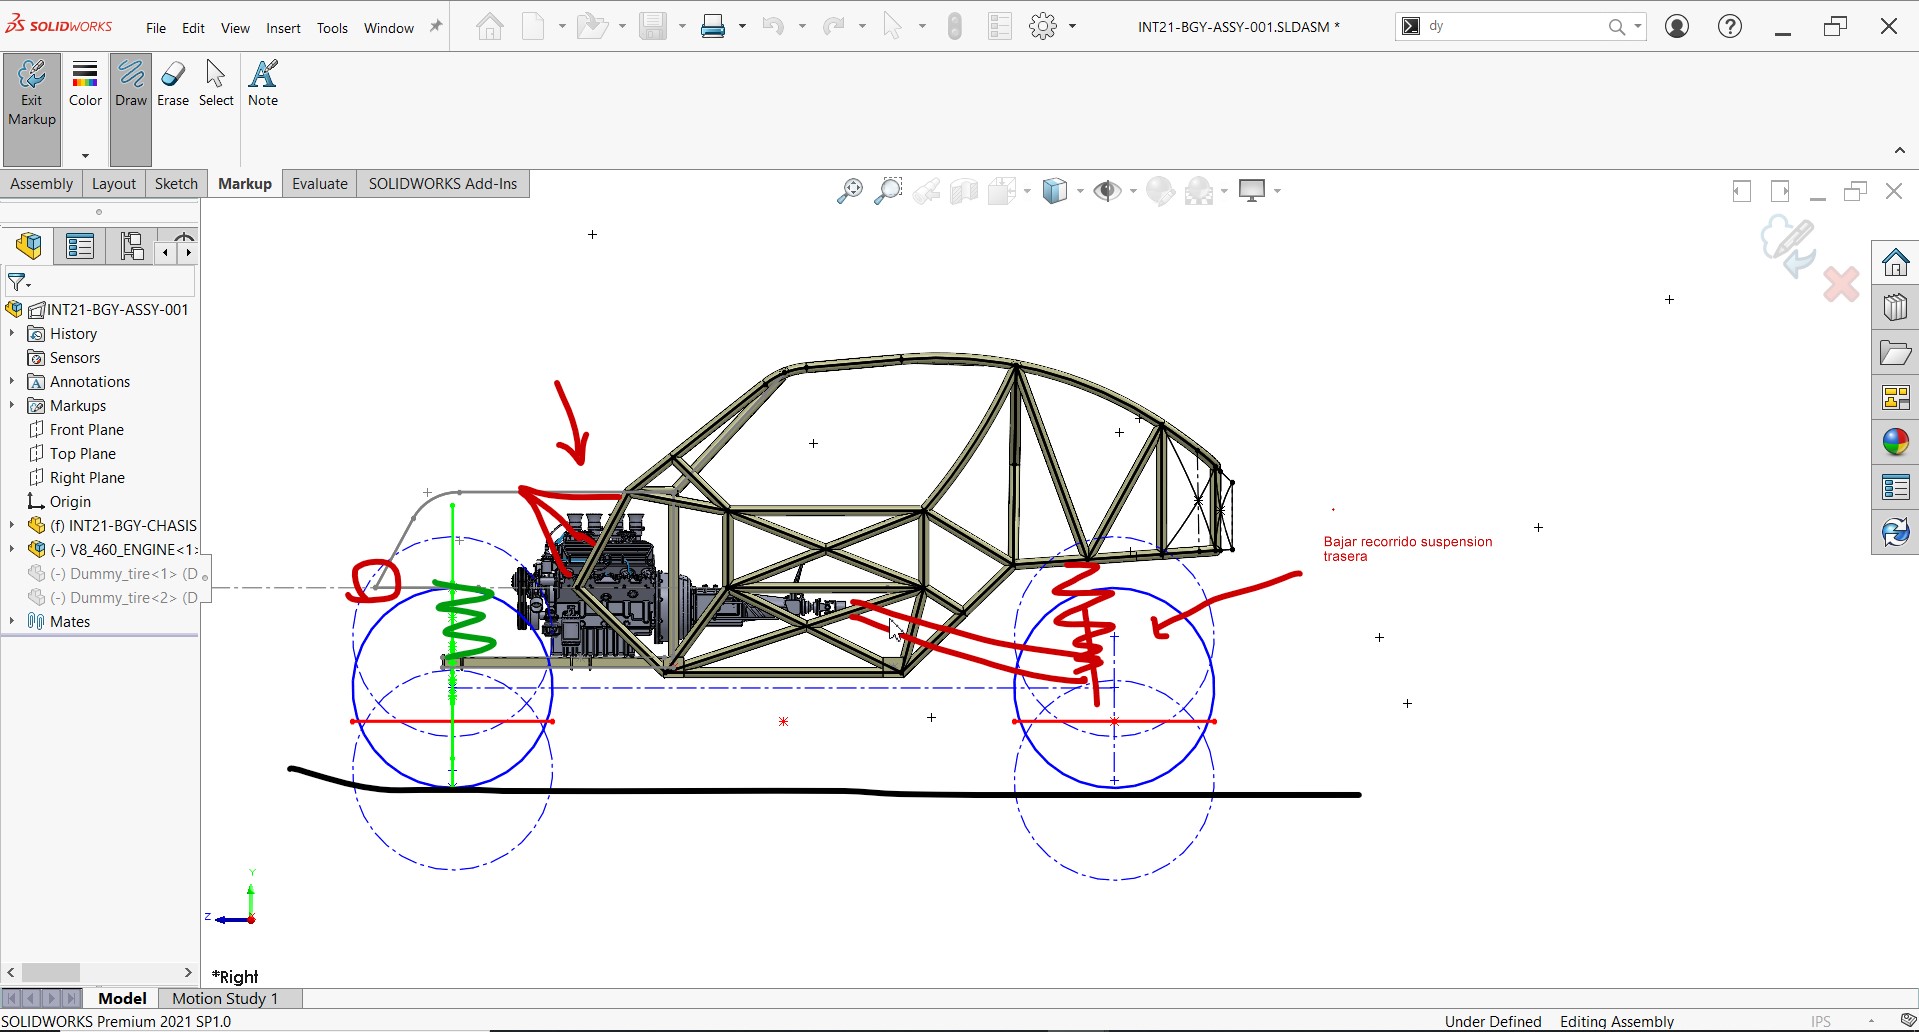Confirm markup corner pencil icon

pos(1788,246)
